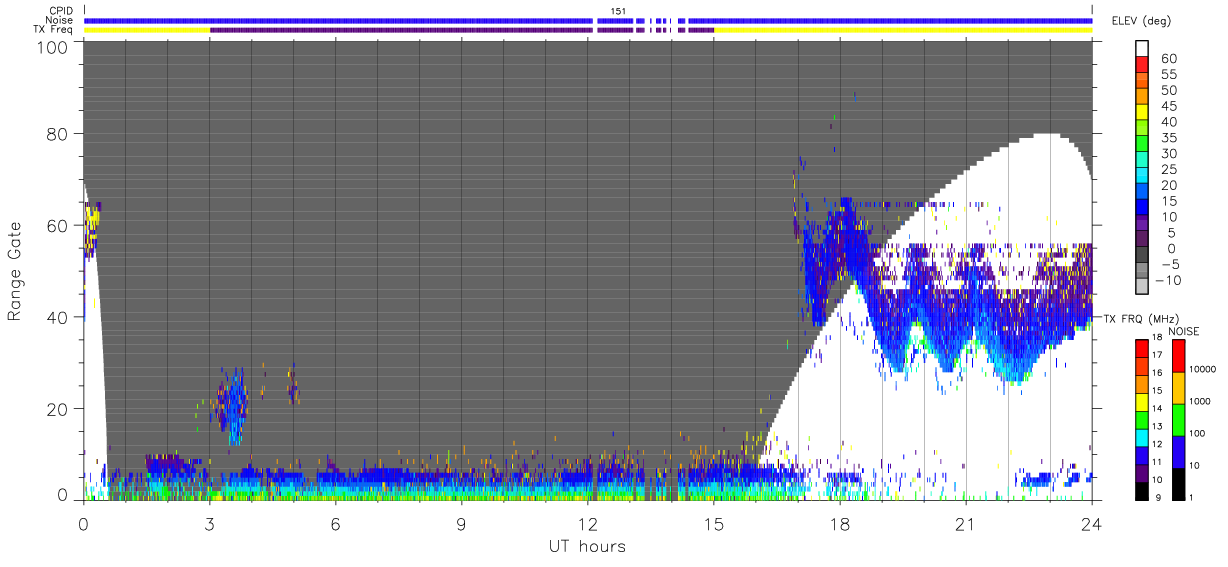Pick TX FRQ colorbar segment between 13 and 14
1228x567 pixels.
coord(1142,420)
